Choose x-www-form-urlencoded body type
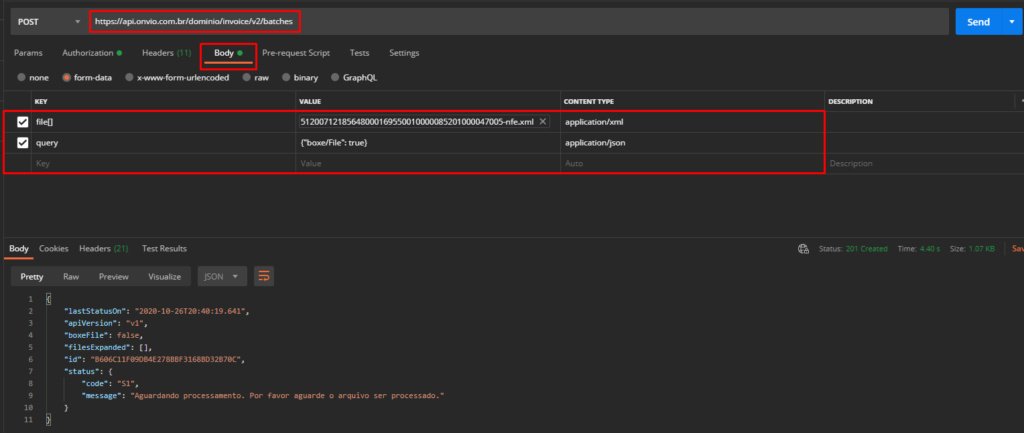Viewport: 1024px width, 433px height. click(177, 78)
